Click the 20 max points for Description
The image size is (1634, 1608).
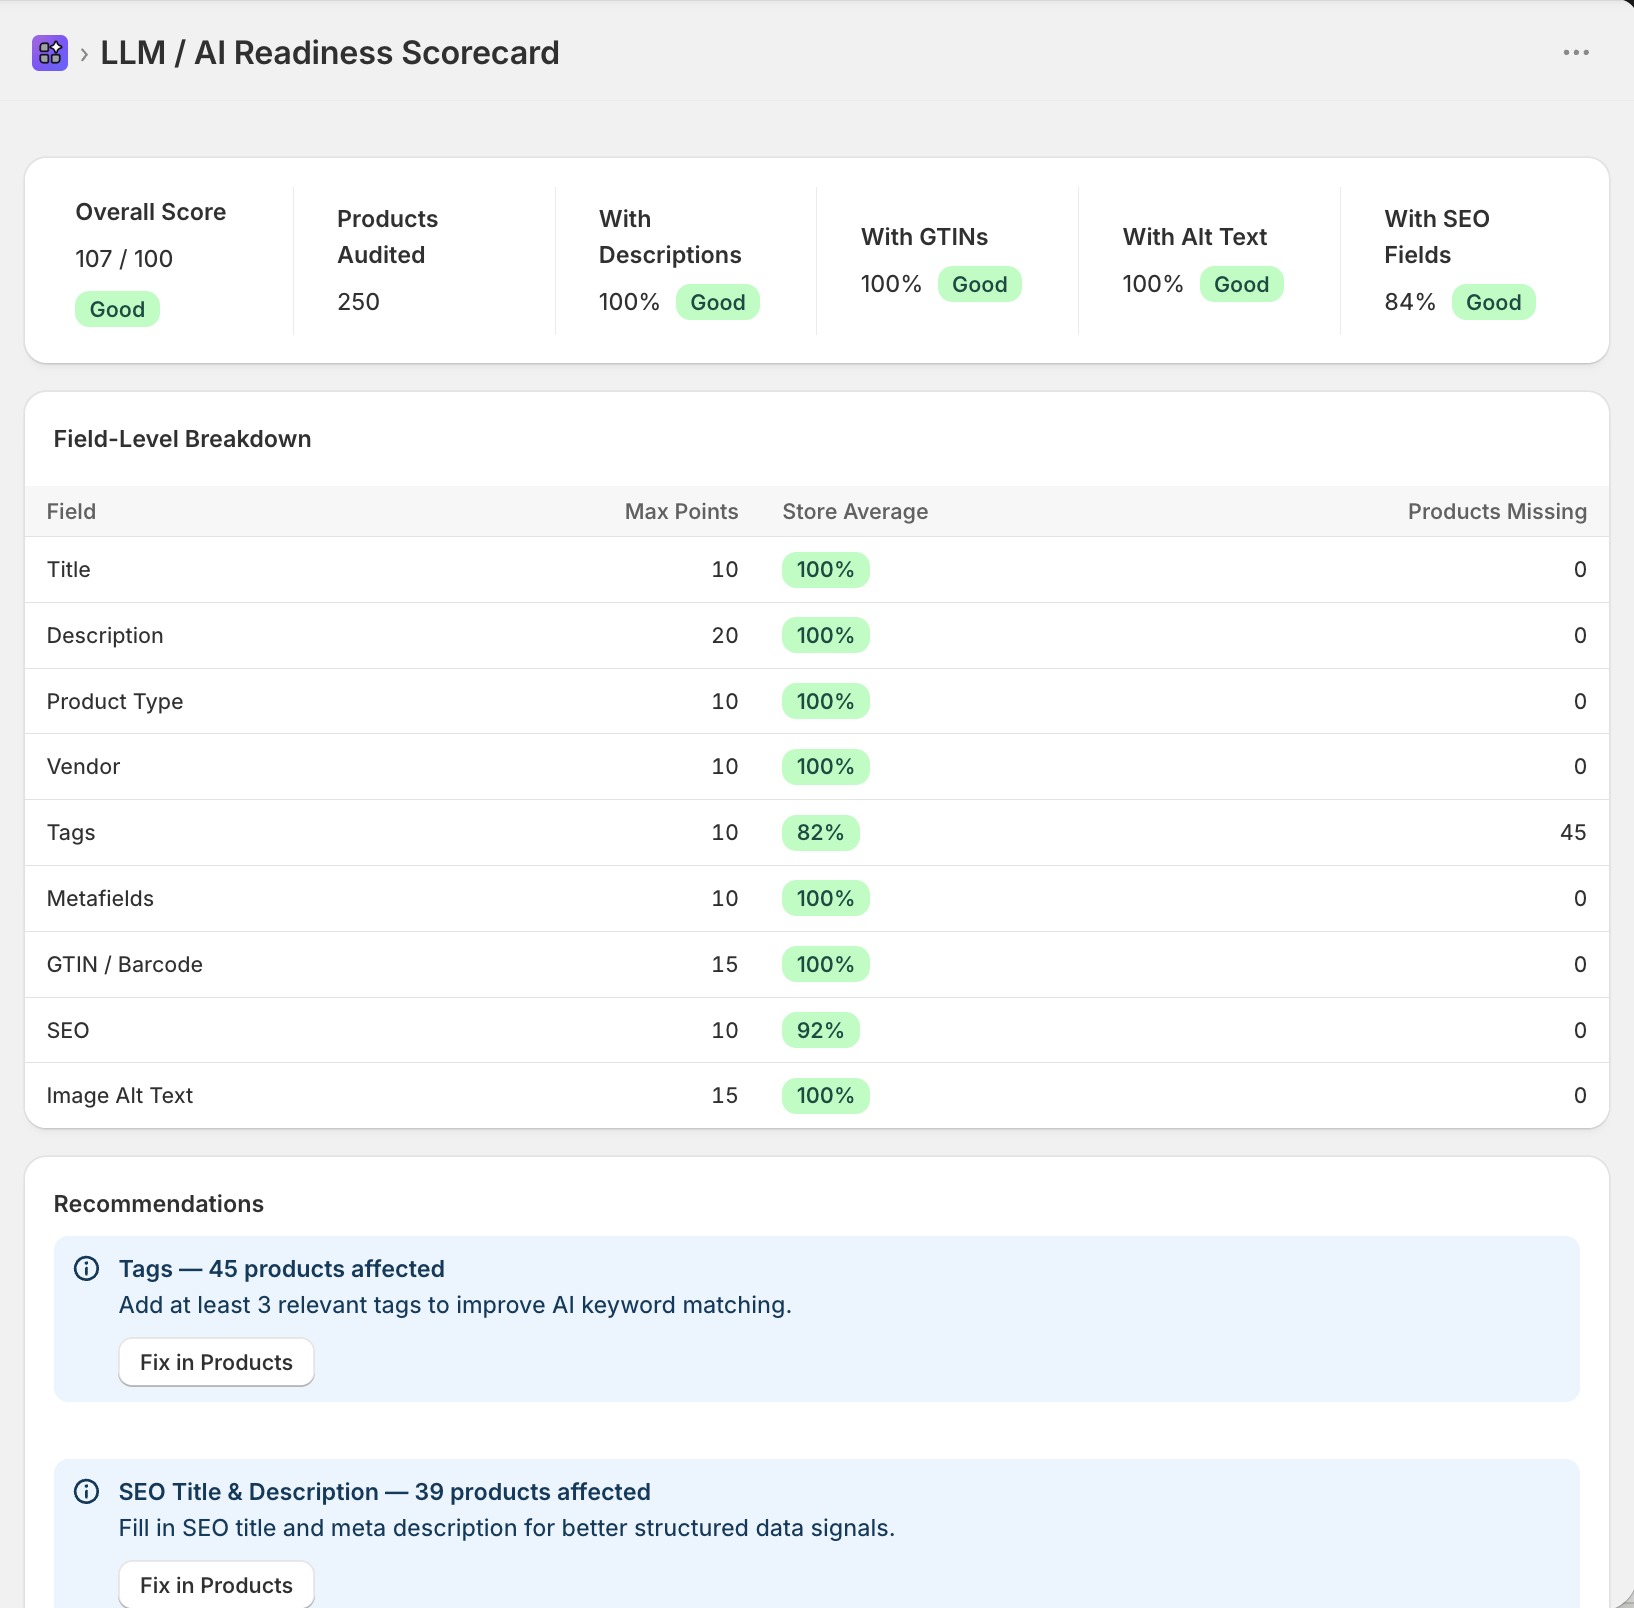point(725,636)
